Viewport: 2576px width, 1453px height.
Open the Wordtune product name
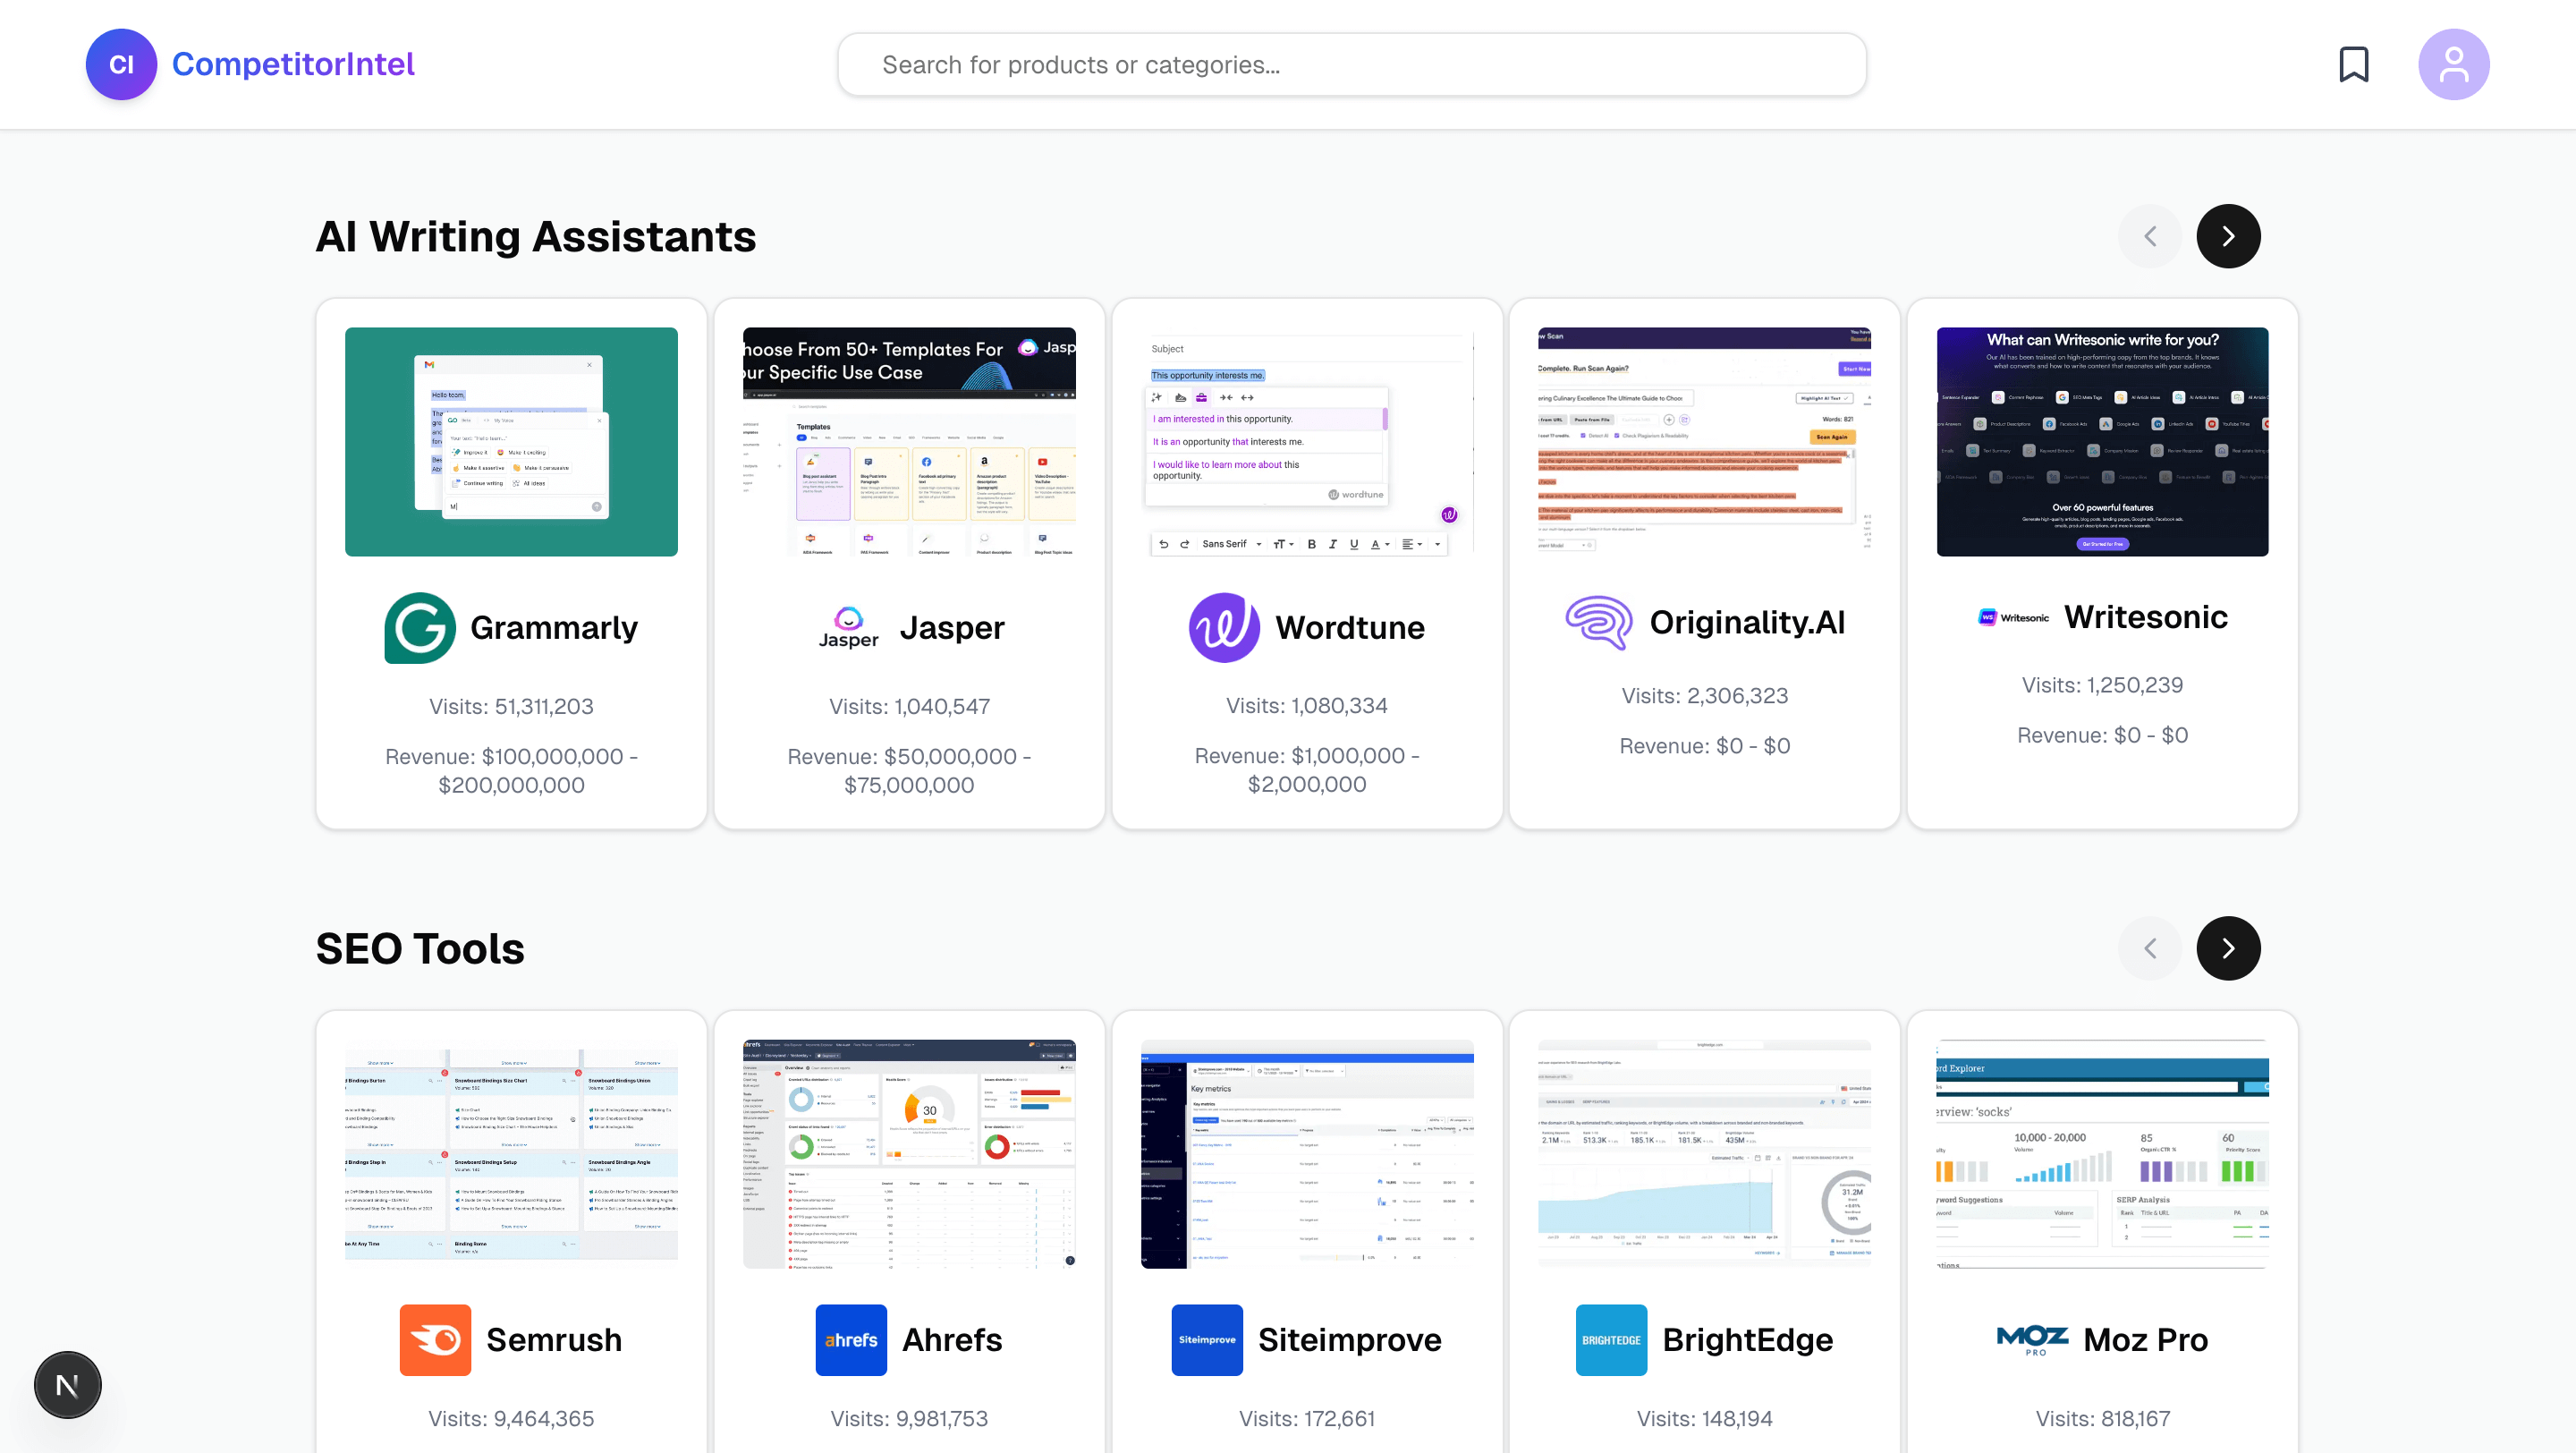[x=1350, y=628]
